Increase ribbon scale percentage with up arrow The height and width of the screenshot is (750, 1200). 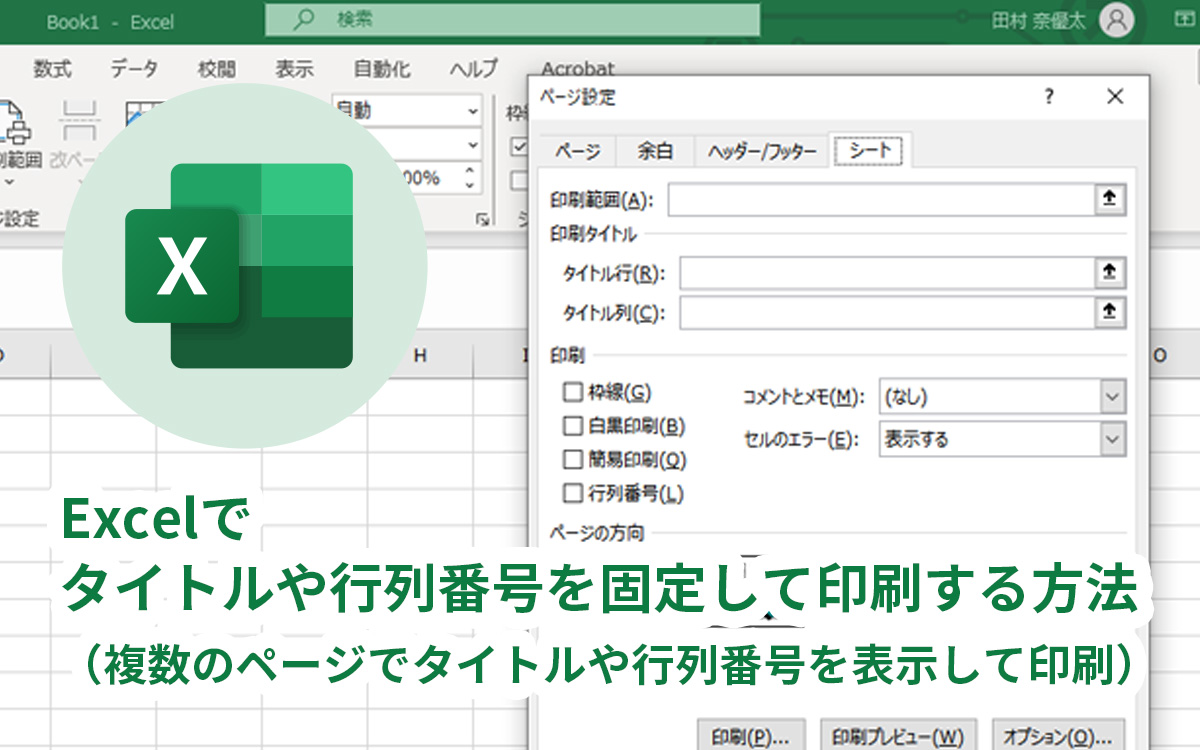(x=471, y=171)
